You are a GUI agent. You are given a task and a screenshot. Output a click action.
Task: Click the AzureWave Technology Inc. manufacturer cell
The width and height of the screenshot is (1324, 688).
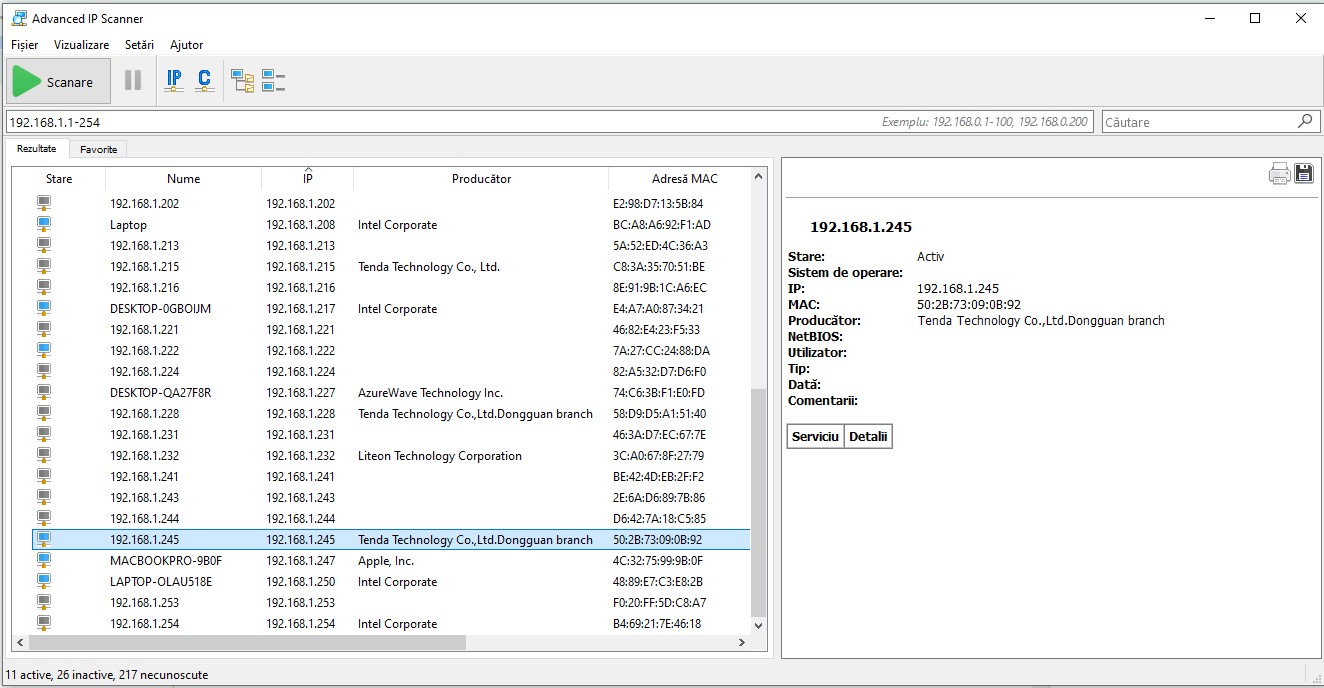point(430,393)
